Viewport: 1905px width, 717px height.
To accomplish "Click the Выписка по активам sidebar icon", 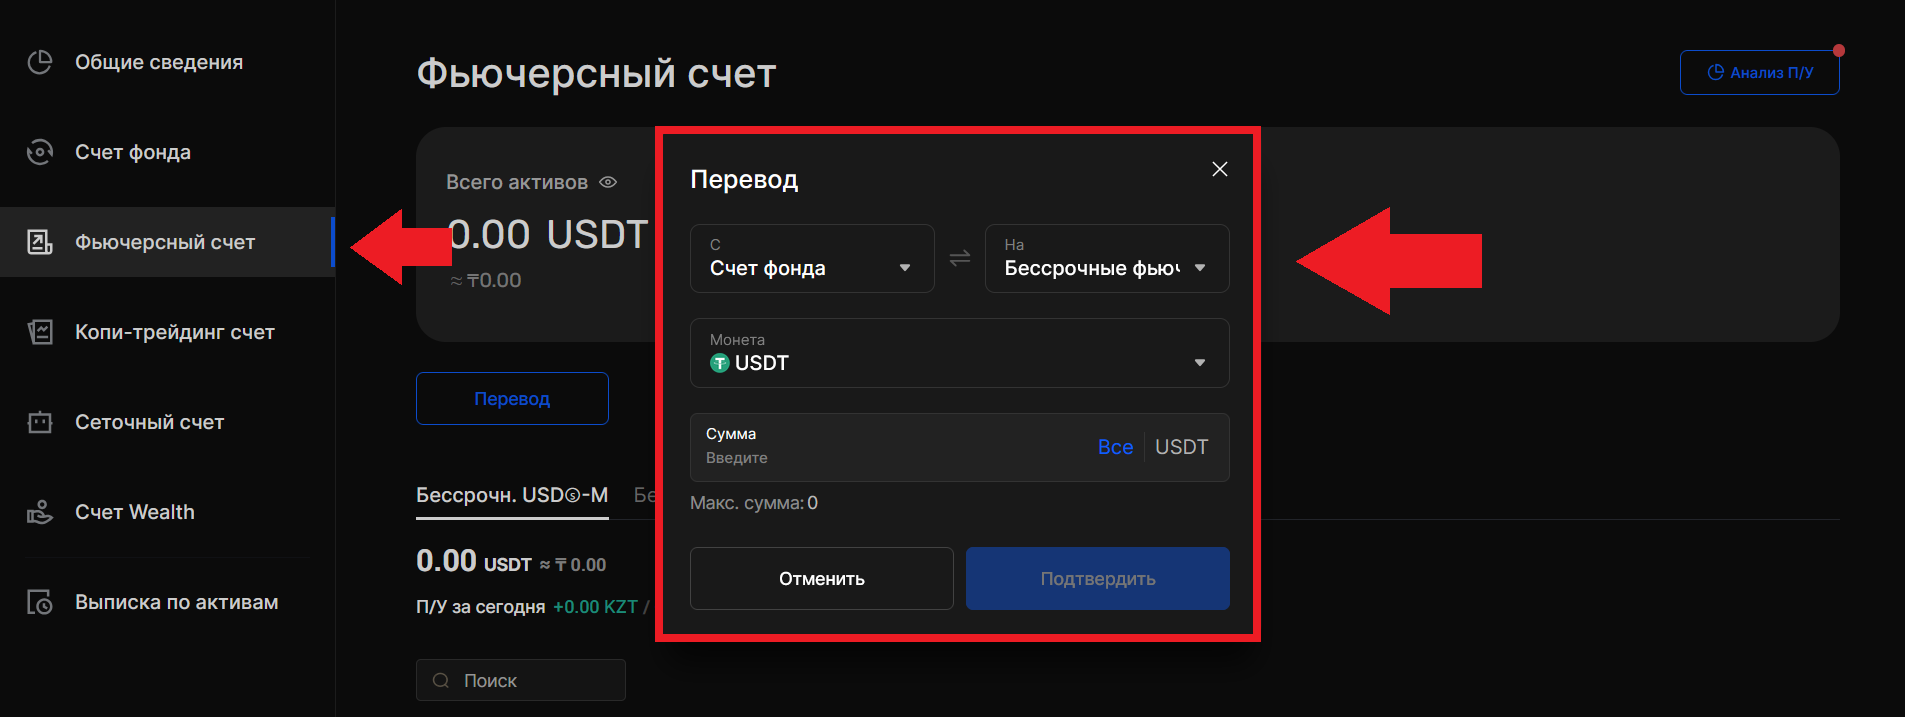I will (x=40, y=602).
